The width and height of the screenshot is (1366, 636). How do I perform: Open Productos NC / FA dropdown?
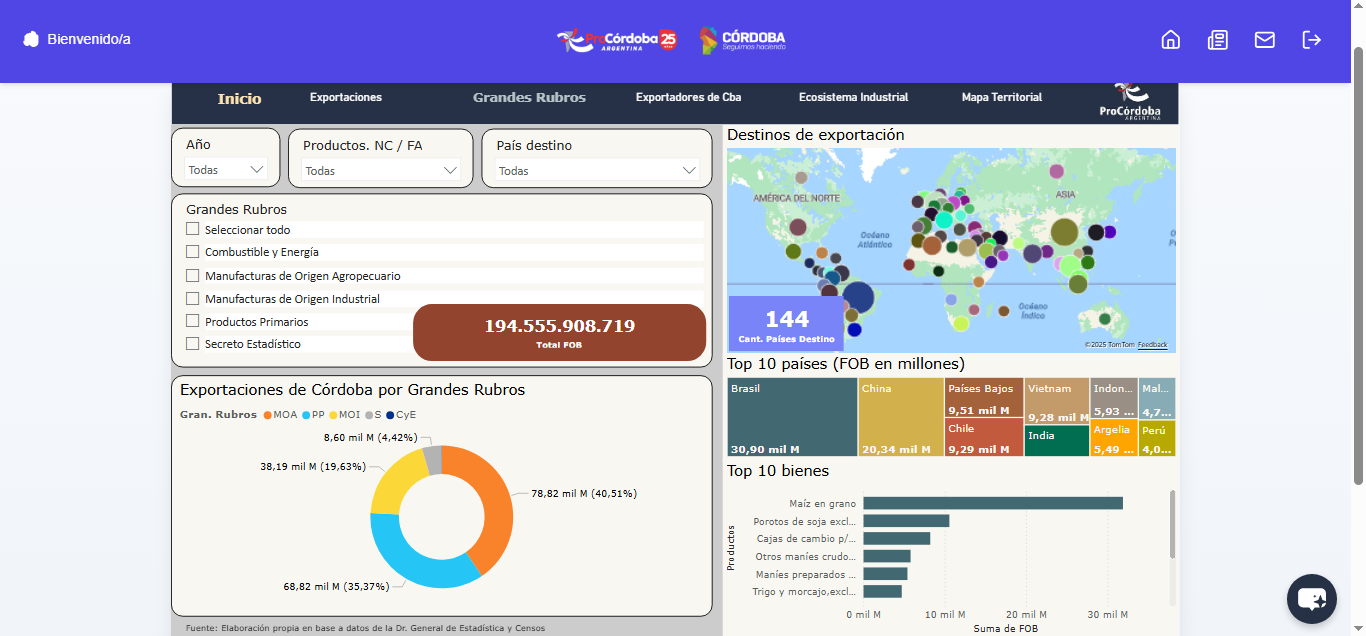[380, 171]
